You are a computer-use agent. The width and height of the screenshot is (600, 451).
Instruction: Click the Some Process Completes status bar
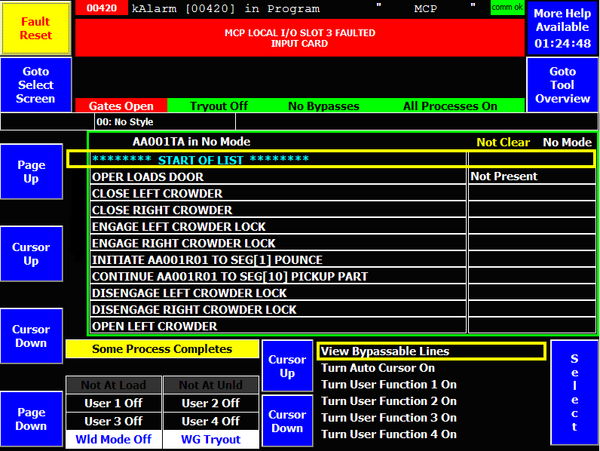click(162, 349)
